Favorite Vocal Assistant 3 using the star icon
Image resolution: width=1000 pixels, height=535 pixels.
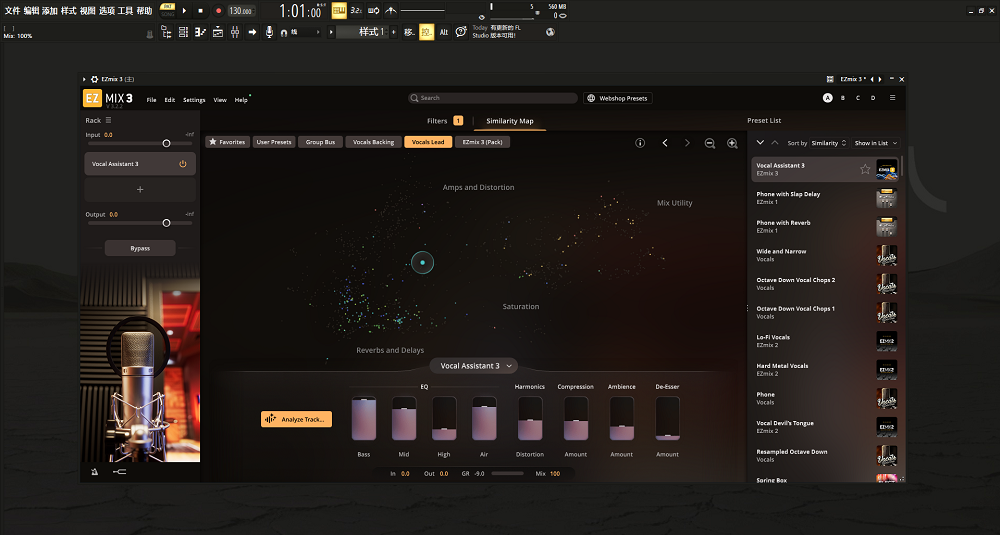(865, 169)
